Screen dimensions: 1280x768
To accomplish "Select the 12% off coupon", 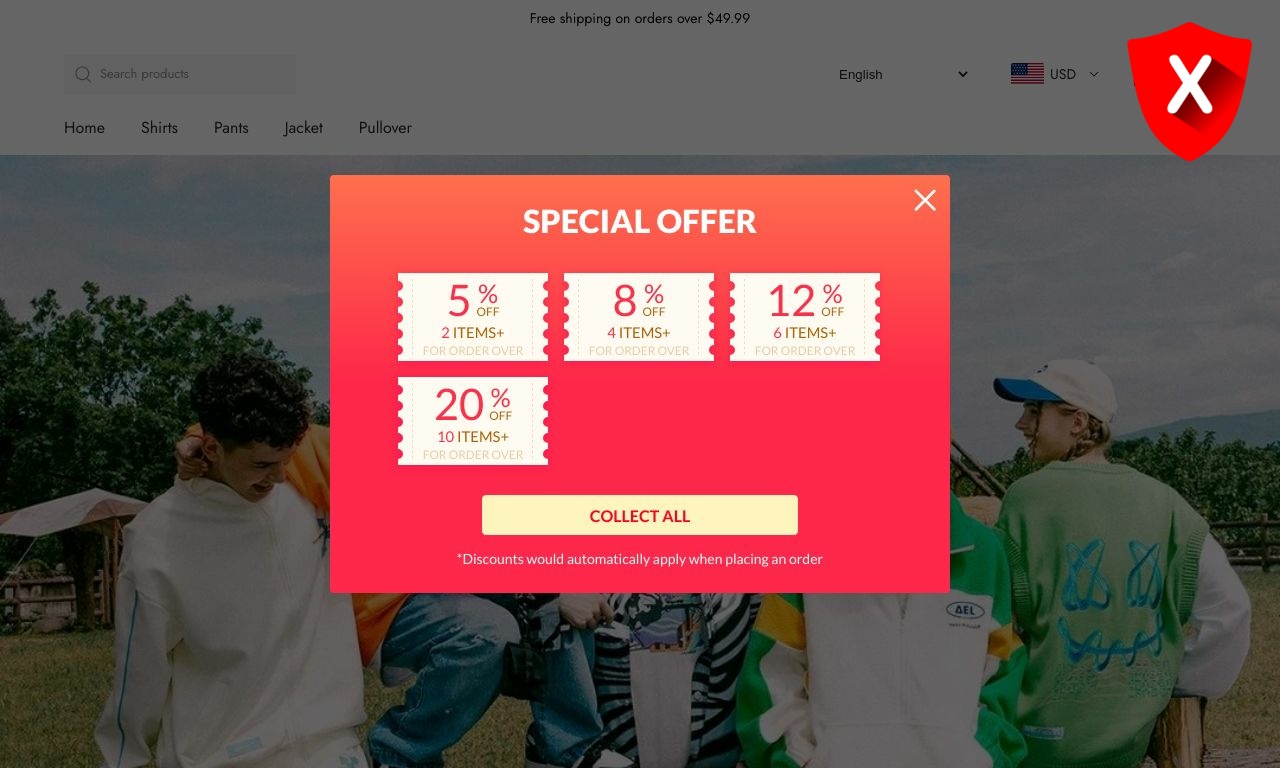I will [805, 317].
